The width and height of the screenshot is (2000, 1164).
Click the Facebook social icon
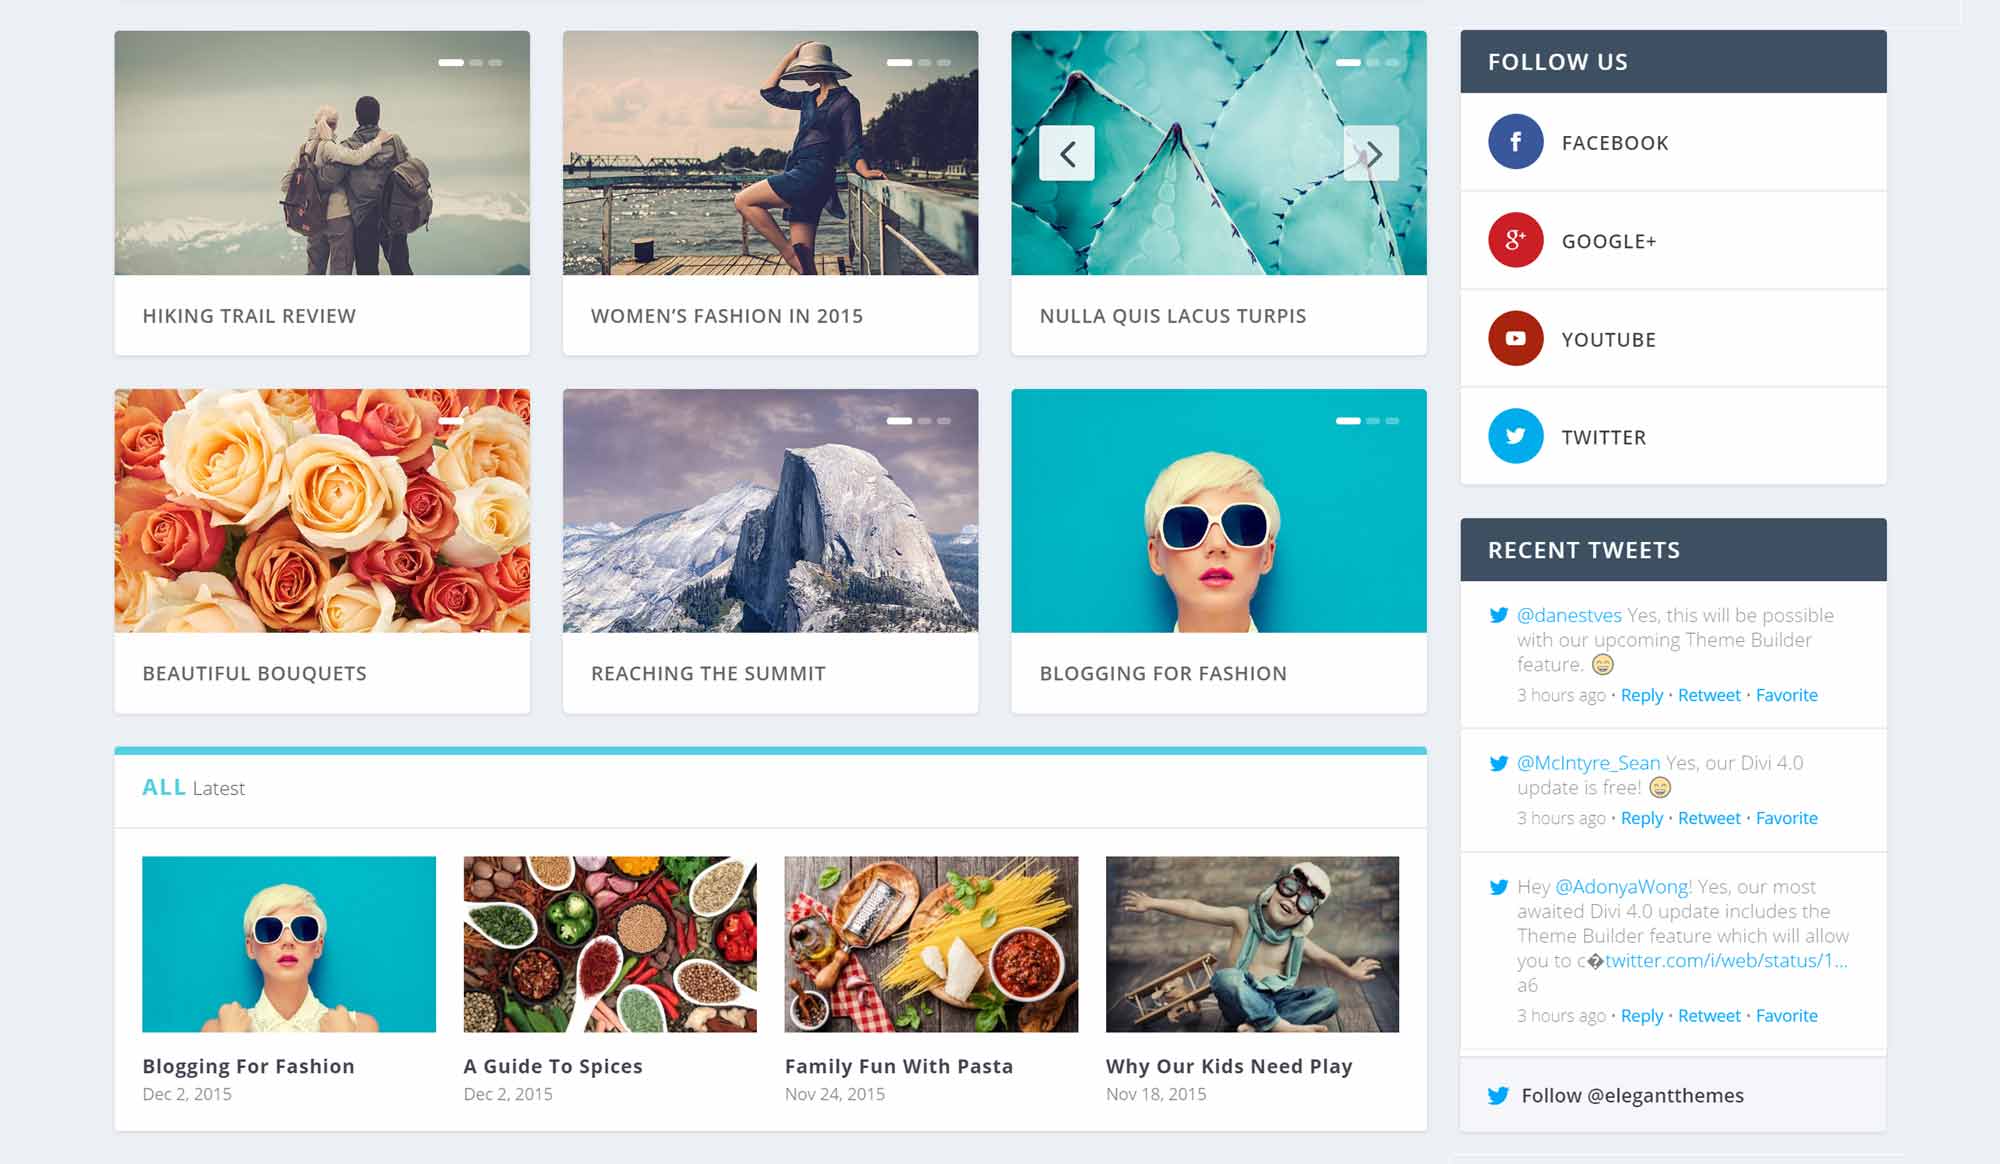[1514, 140]
